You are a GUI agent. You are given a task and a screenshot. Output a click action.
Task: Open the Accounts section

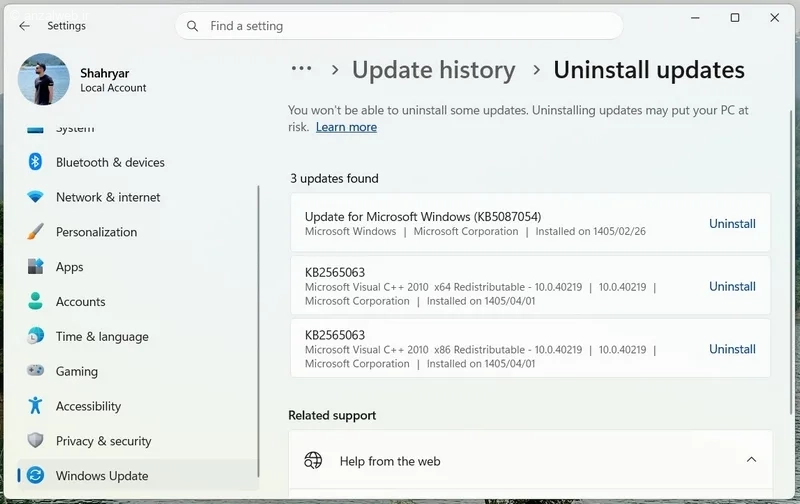pos(138,301)
